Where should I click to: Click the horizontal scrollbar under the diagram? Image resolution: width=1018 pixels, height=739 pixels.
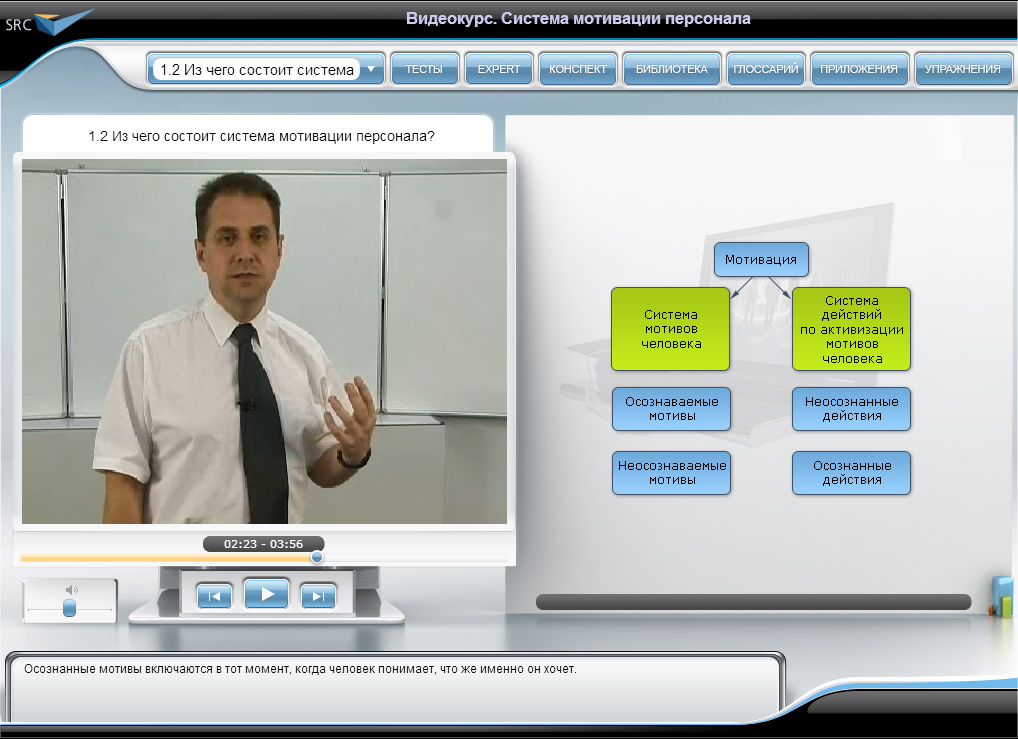(x=753, y=602)
